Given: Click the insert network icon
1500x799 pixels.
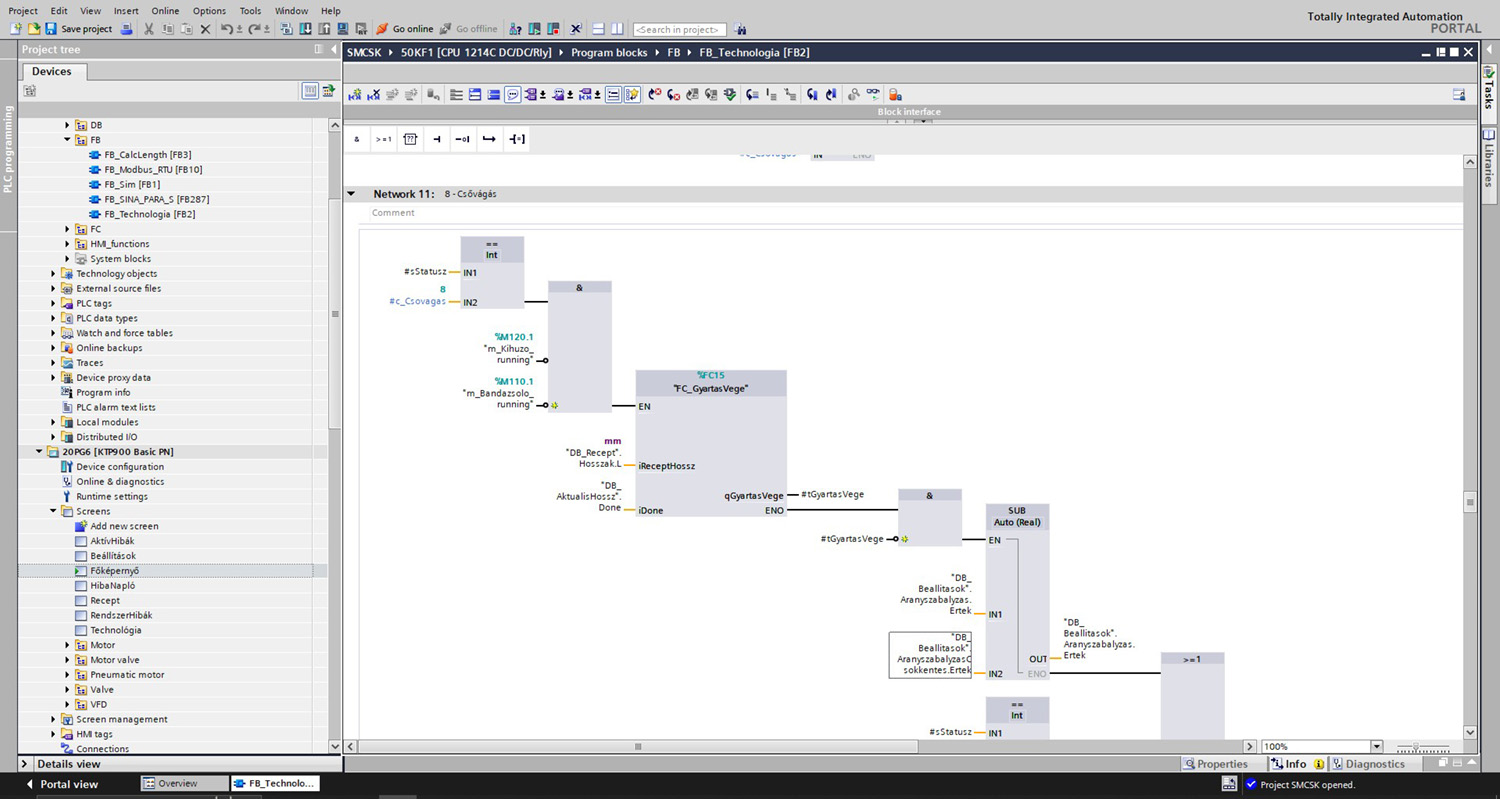Looking at the screenshot, I should [355, 95].
